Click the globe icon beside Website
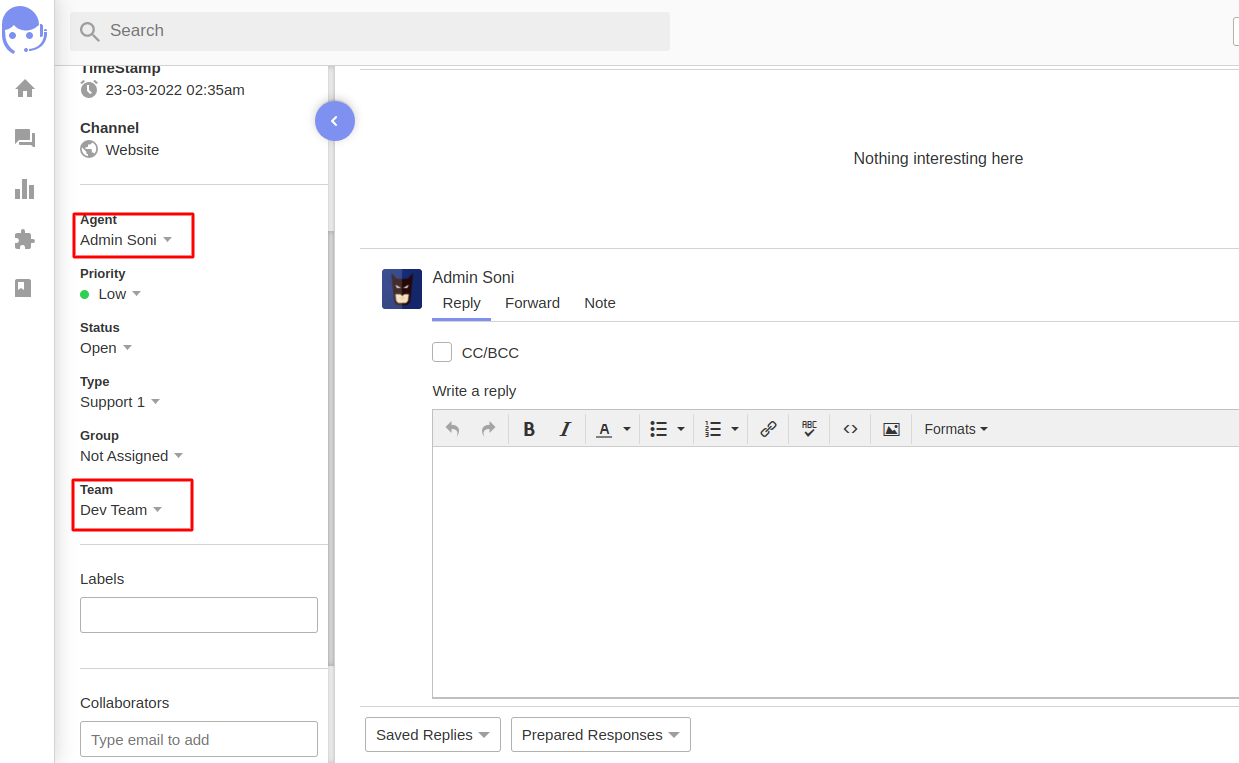 (x=89, y=149)
